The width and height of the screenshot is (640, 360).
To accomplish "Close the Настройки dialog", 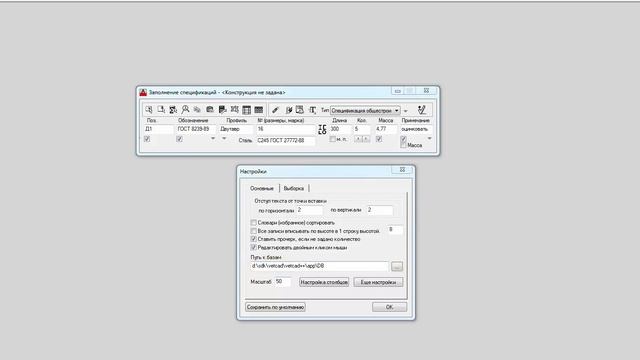I will point(402,170).
